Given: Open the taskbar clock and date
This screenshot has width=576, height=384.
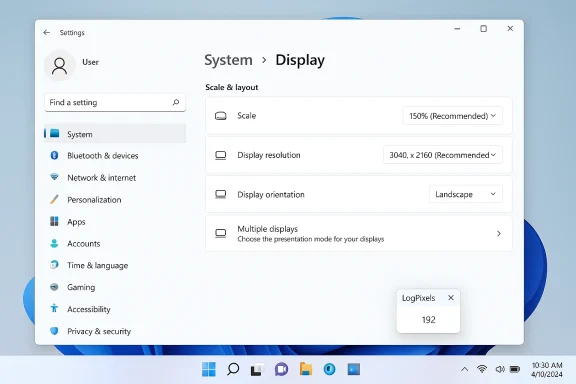Looking at the screenshot, I should (x=547, y=370).
